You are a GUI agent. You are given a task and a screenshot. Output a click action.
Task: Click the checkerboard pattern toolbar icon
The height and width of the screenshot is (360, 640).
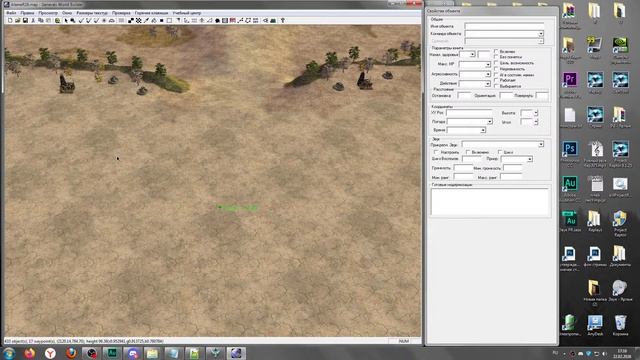(138, 20)
